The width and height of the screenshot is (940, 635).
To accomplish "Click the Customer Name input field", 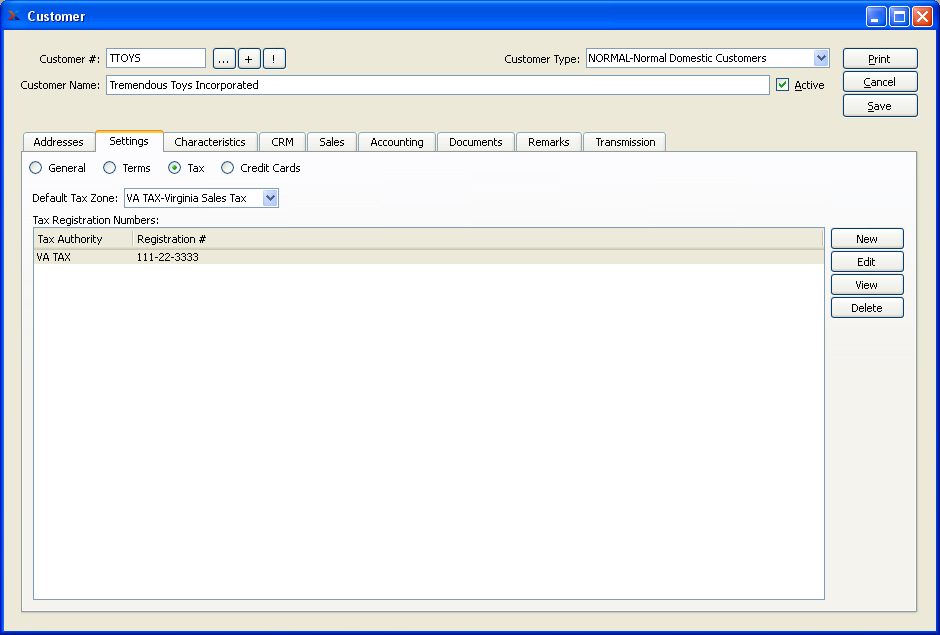I will (438, 85).
